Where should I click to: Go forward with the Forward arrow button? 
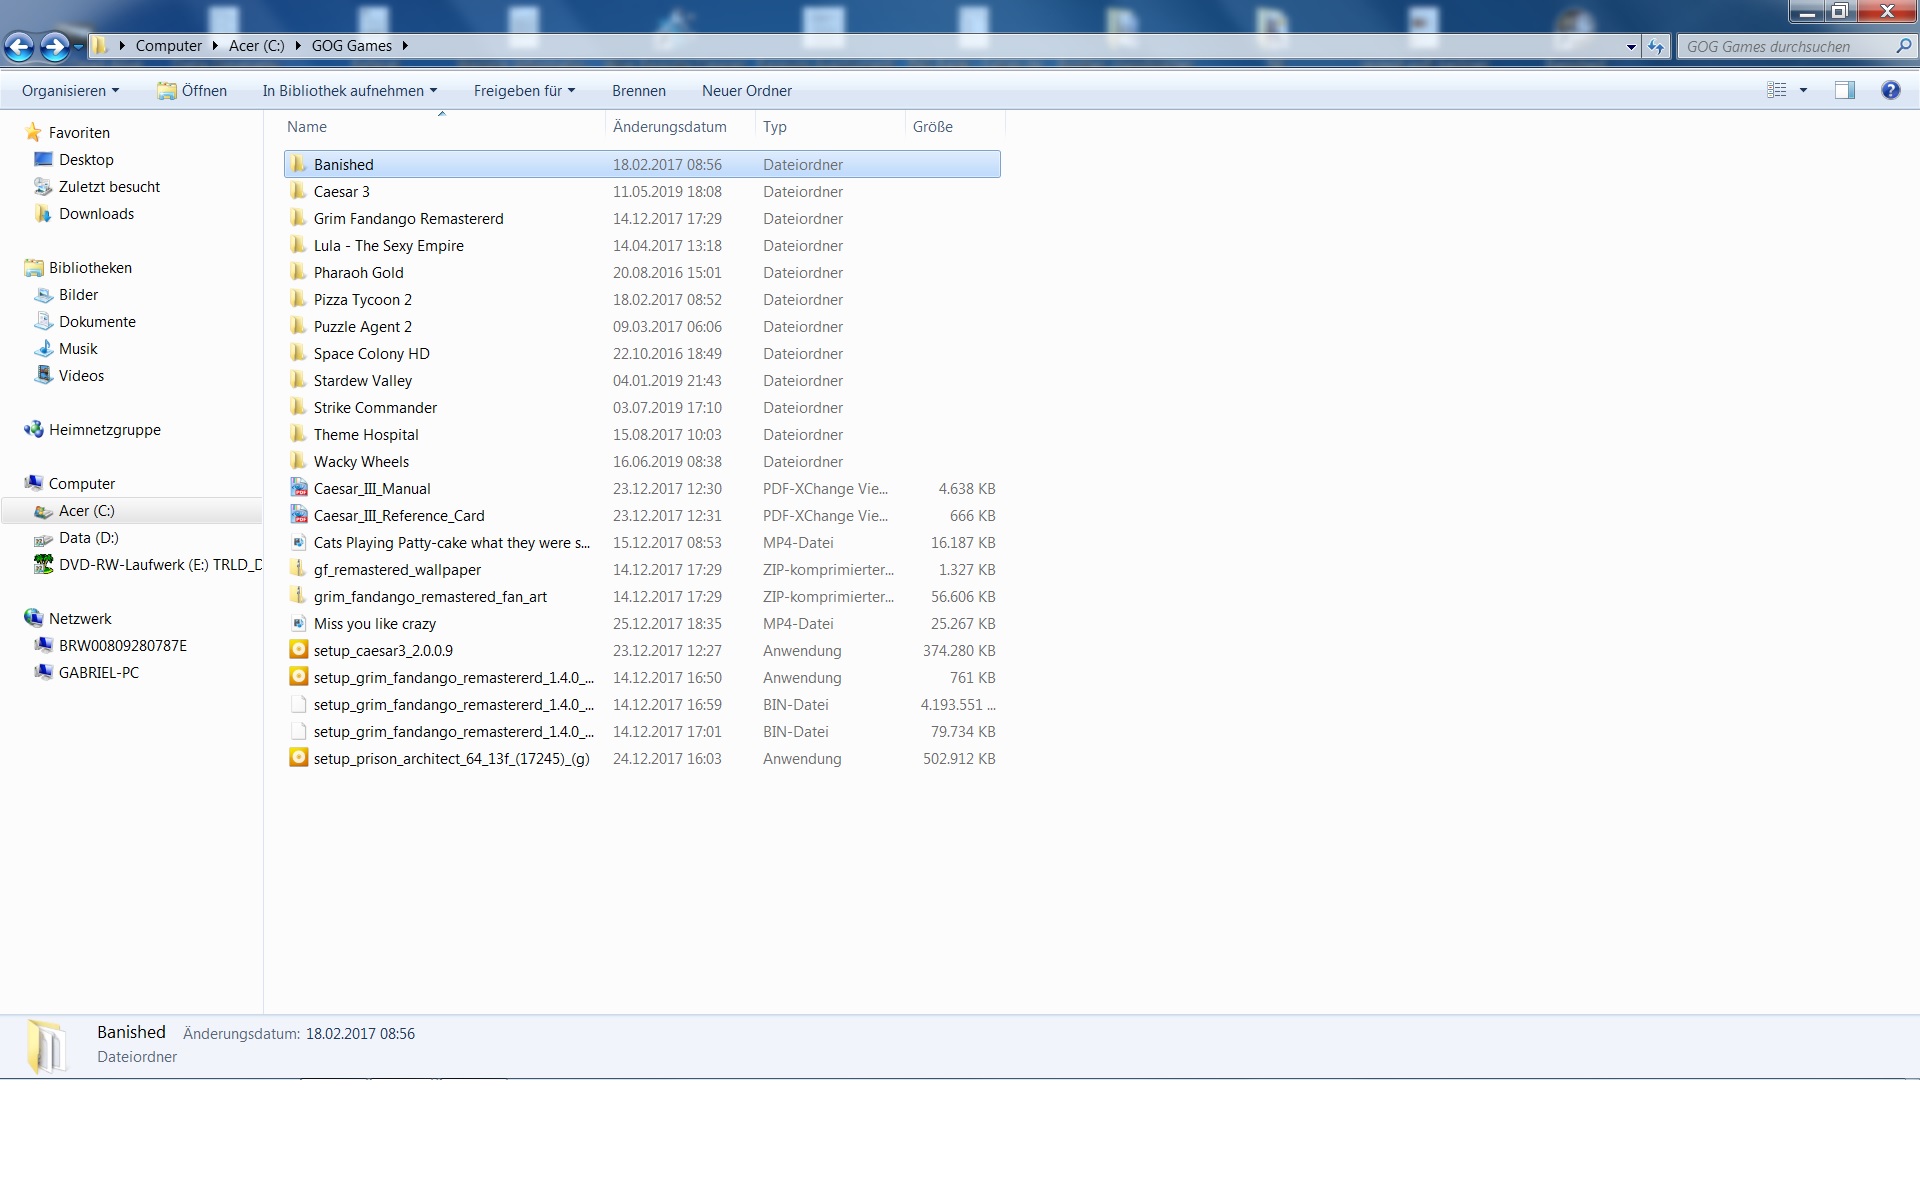(55, 46)
